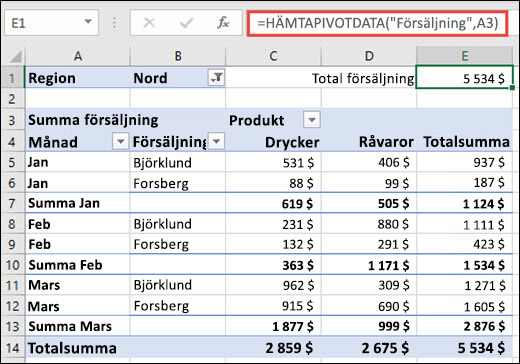Open the Name Box dropdown arrow

click(88, 22)
